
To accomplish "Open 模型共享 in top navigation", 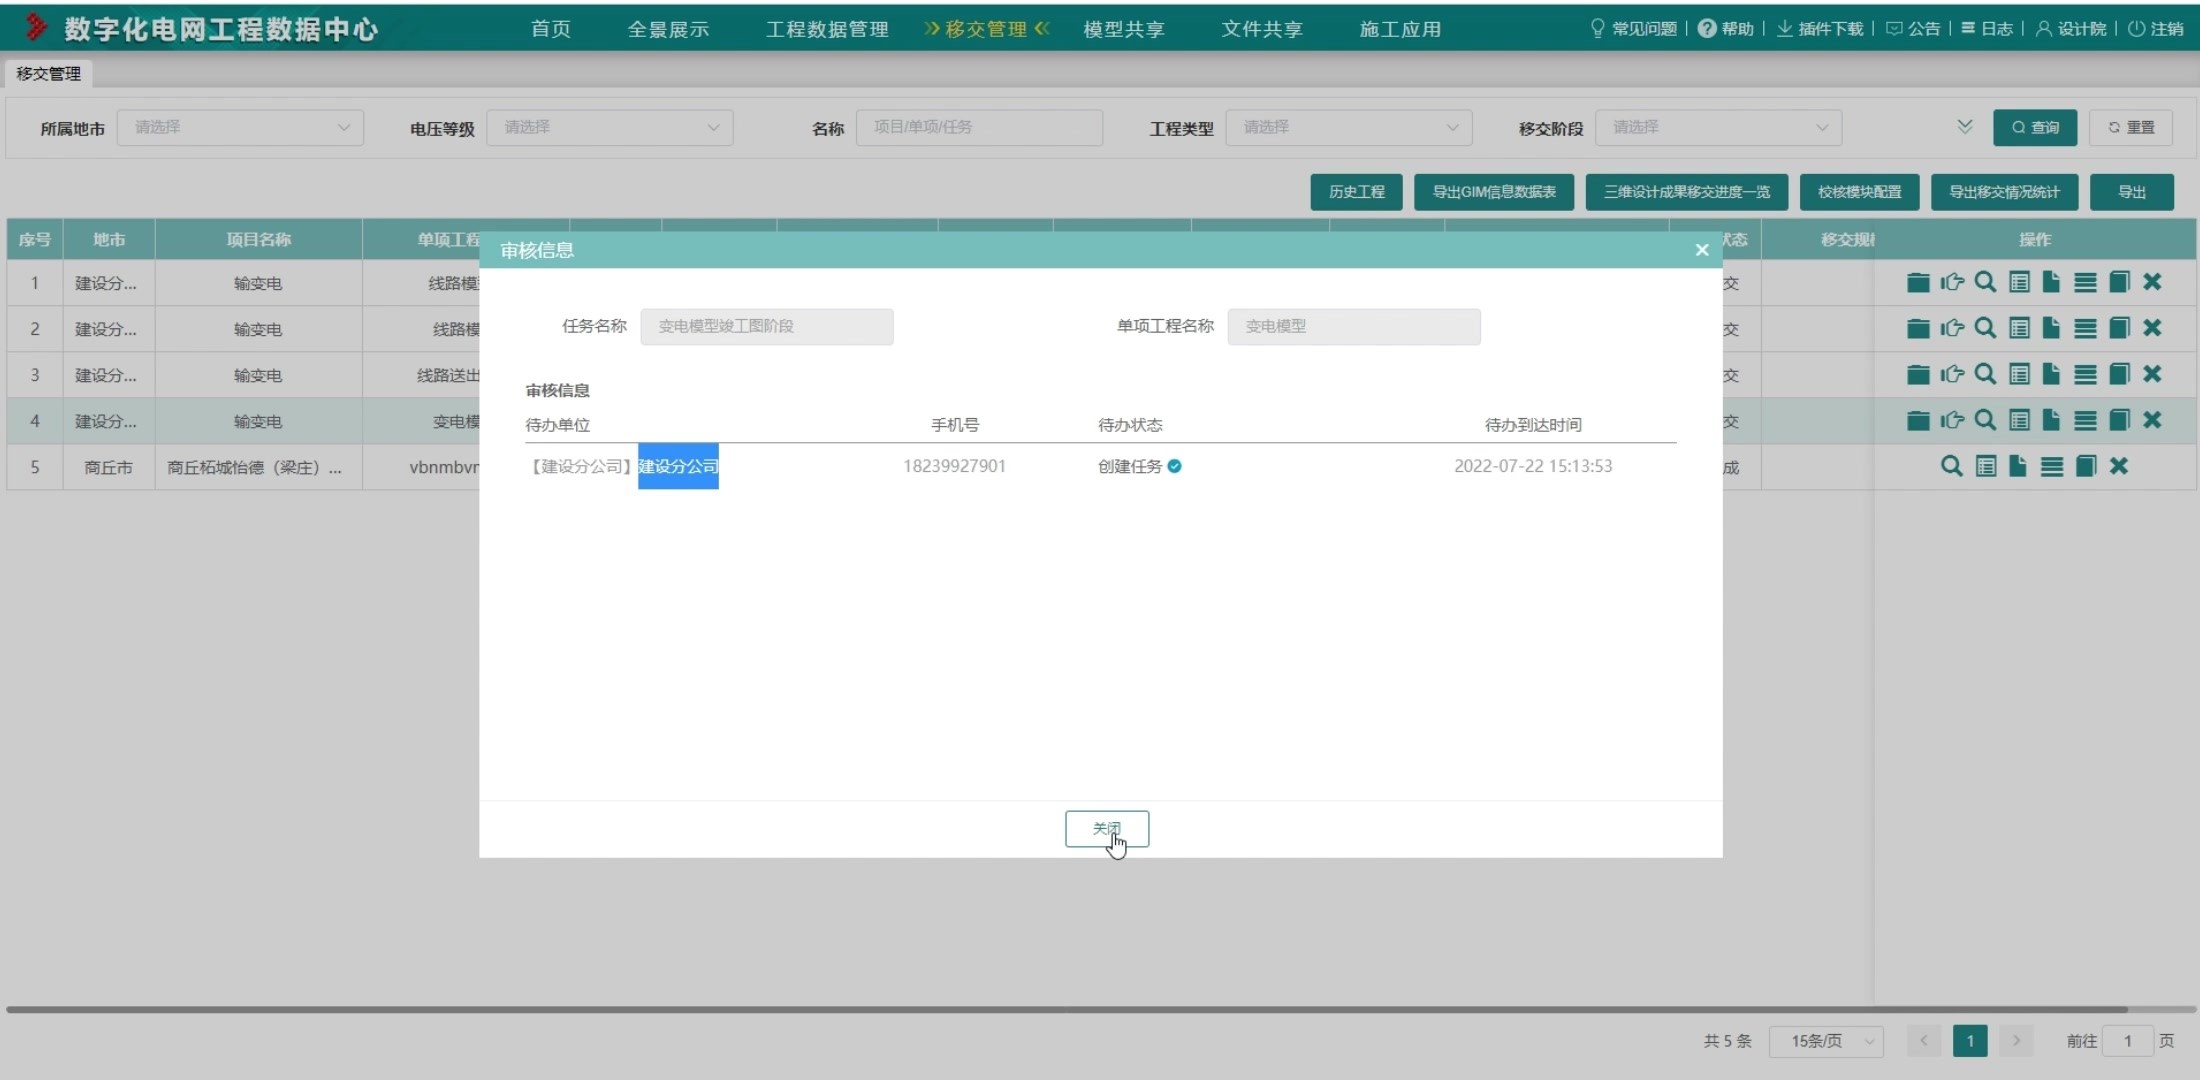I will click(x=1124, y=29).
